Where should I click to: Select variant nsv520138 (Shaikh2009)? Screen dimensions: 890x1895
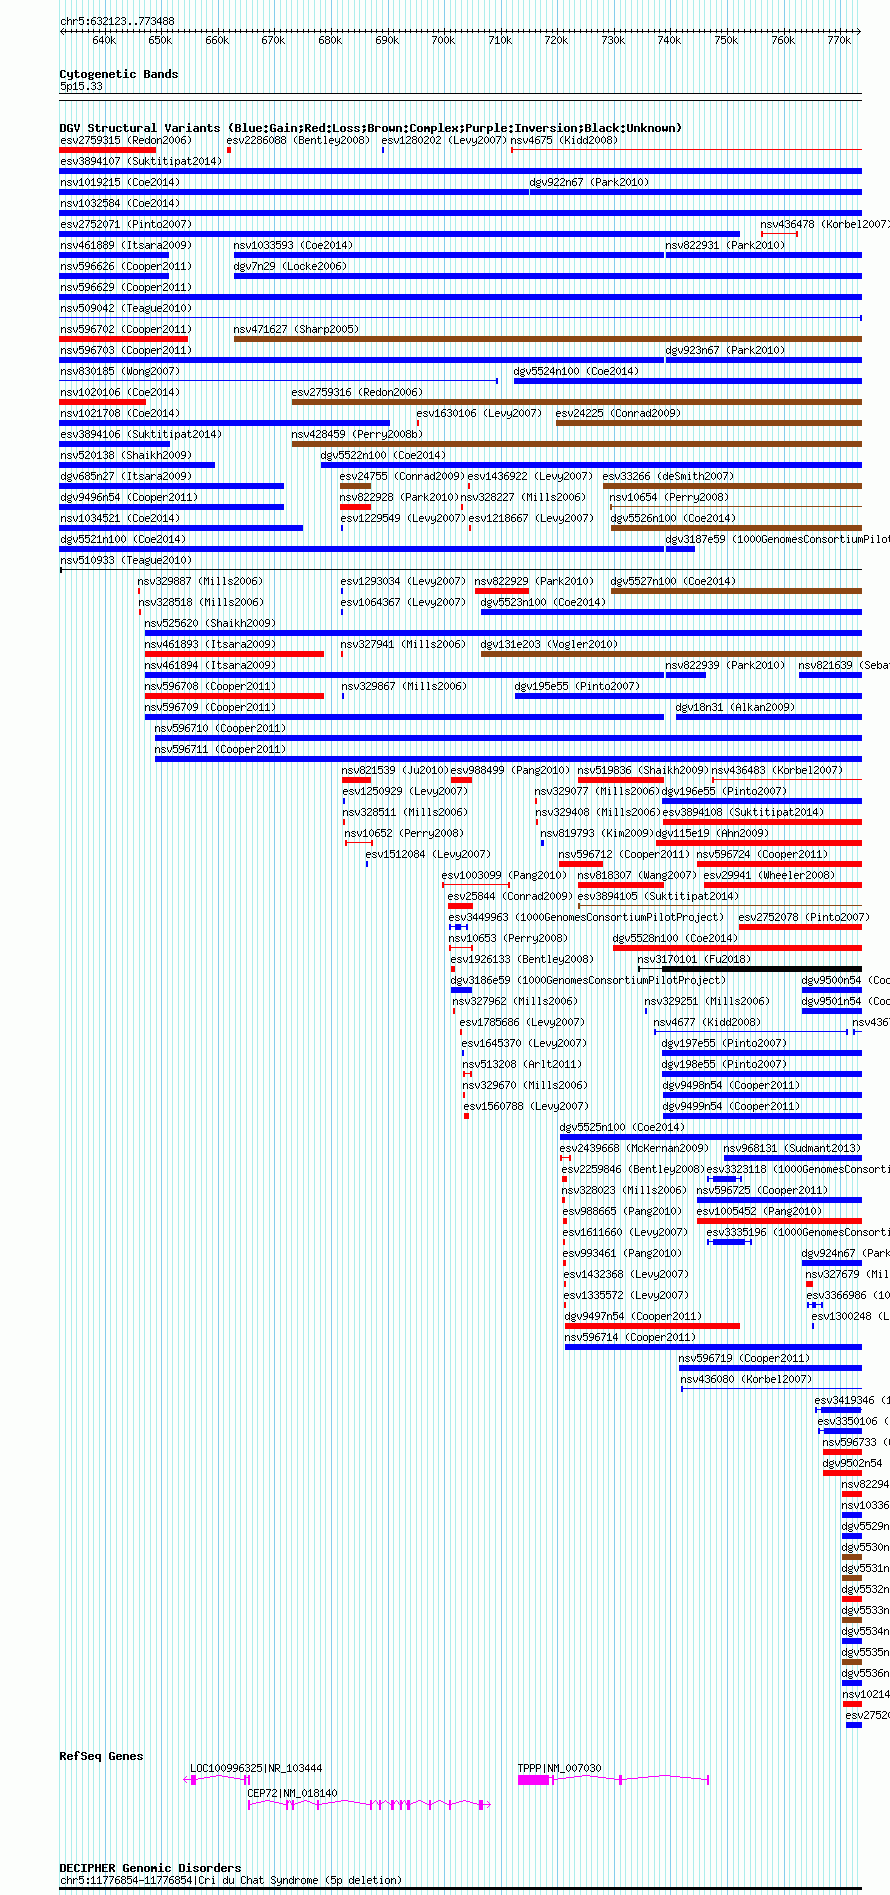coord(125,456)
